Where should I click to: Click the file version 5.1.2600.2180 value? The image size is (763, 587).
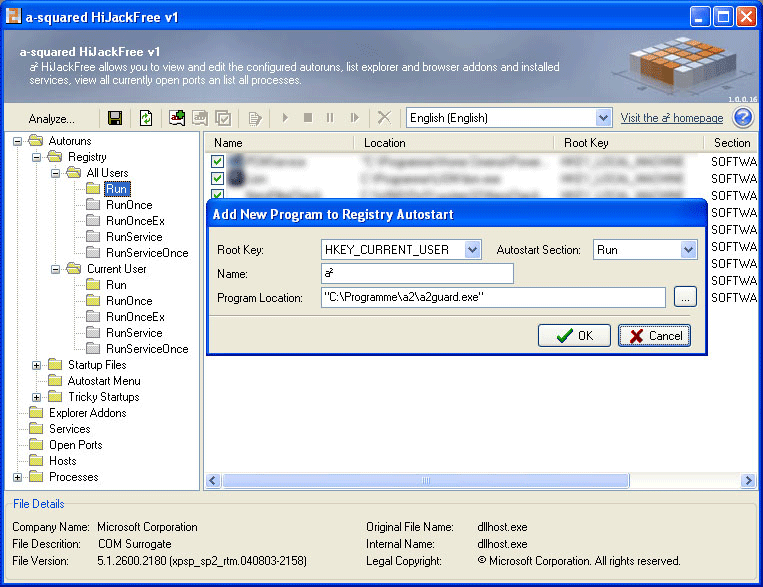tap(202, 561)
